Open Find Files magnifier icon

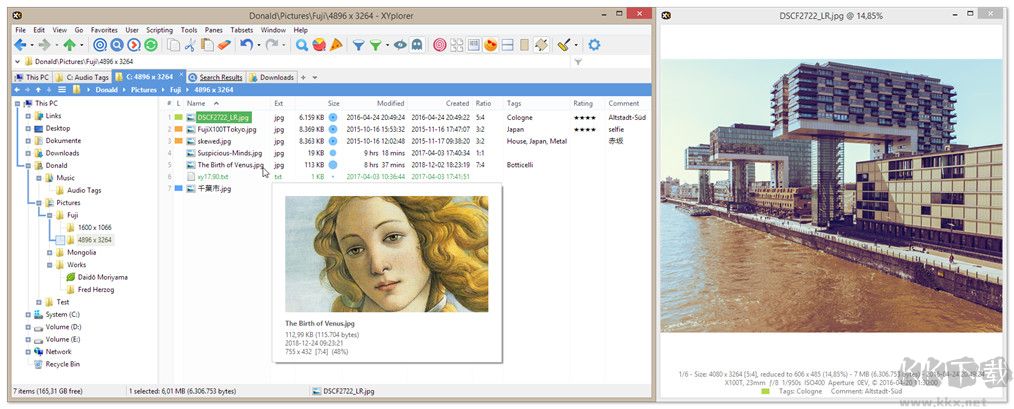pos(302,45)
